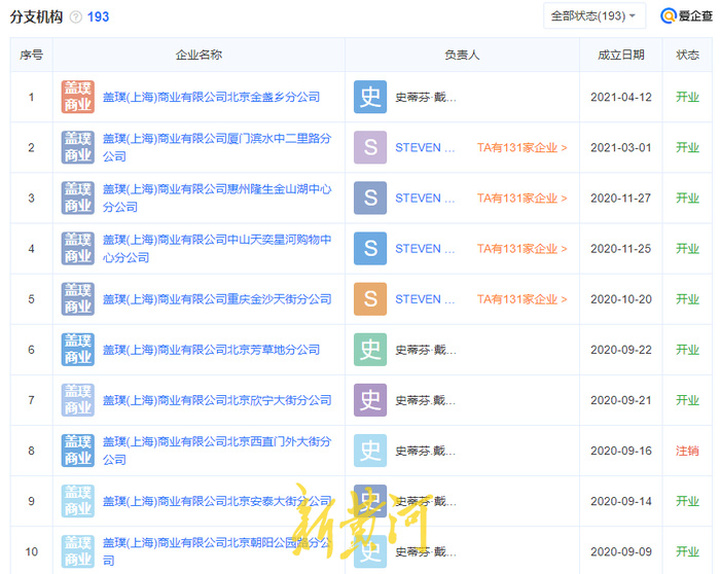Image resolution: width=720 pixels, height=574 pixels.
Task: Open TA有131家企业 link in row 2
Action: [x=521, y=148]
